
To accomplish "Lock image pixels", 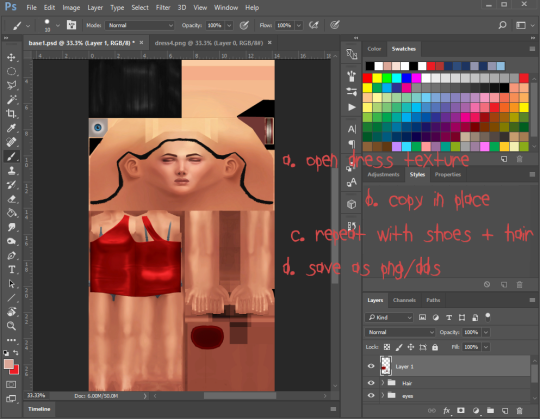I will click(399, 347).
